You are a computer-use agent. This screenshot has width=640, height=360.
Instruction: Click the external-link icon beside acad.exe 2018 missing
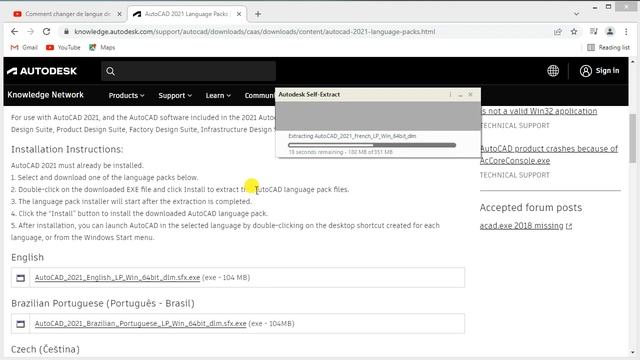[569, 226]
